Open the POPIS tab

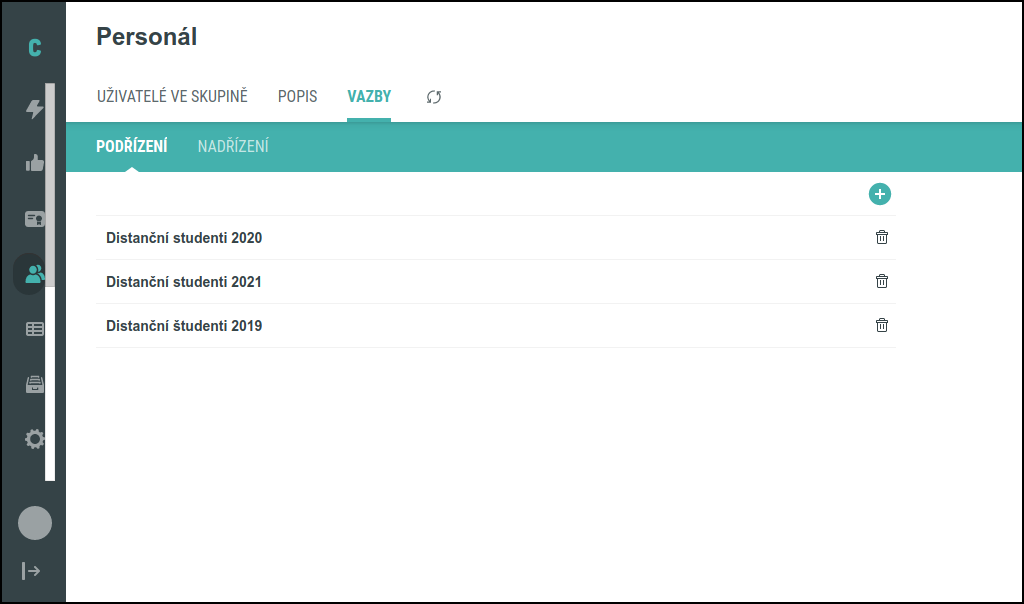pyautogui.click(x=297, y=96)
